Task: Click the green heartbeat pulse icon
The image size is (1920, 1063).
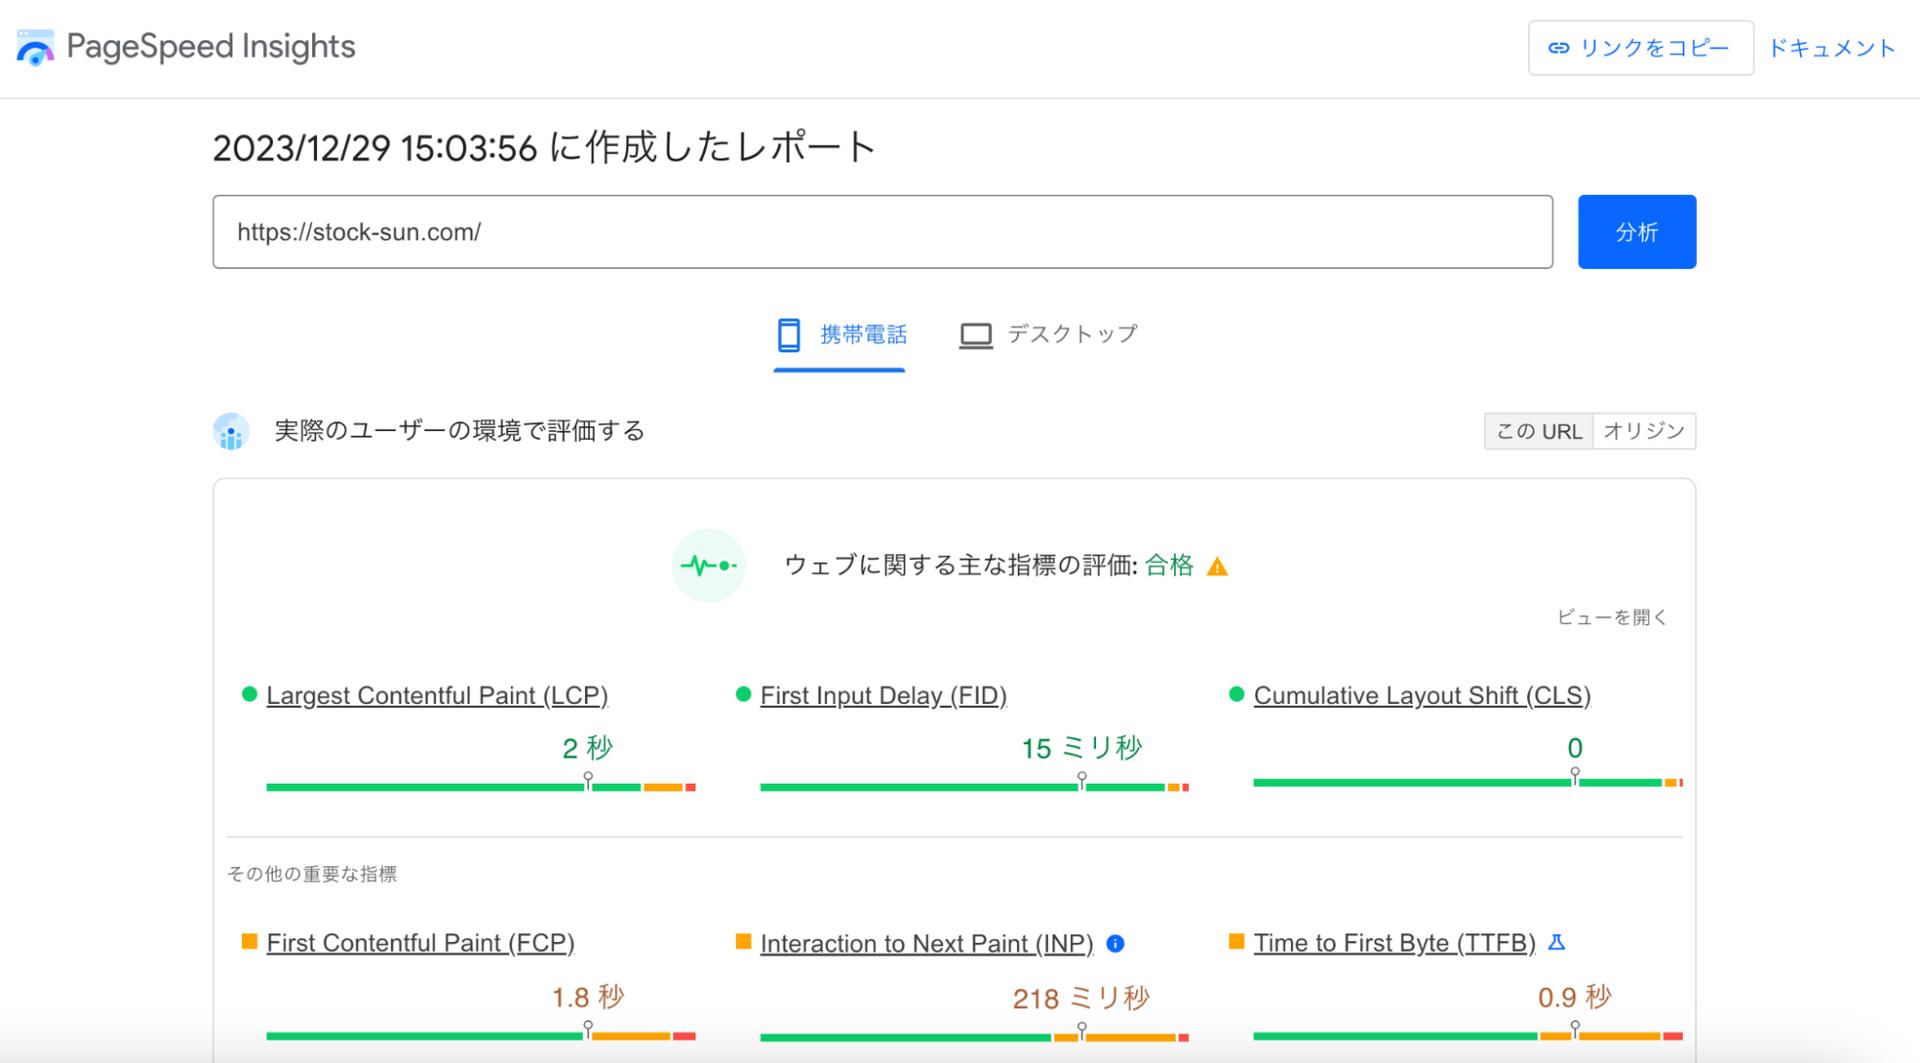Action: click(708, 565)
